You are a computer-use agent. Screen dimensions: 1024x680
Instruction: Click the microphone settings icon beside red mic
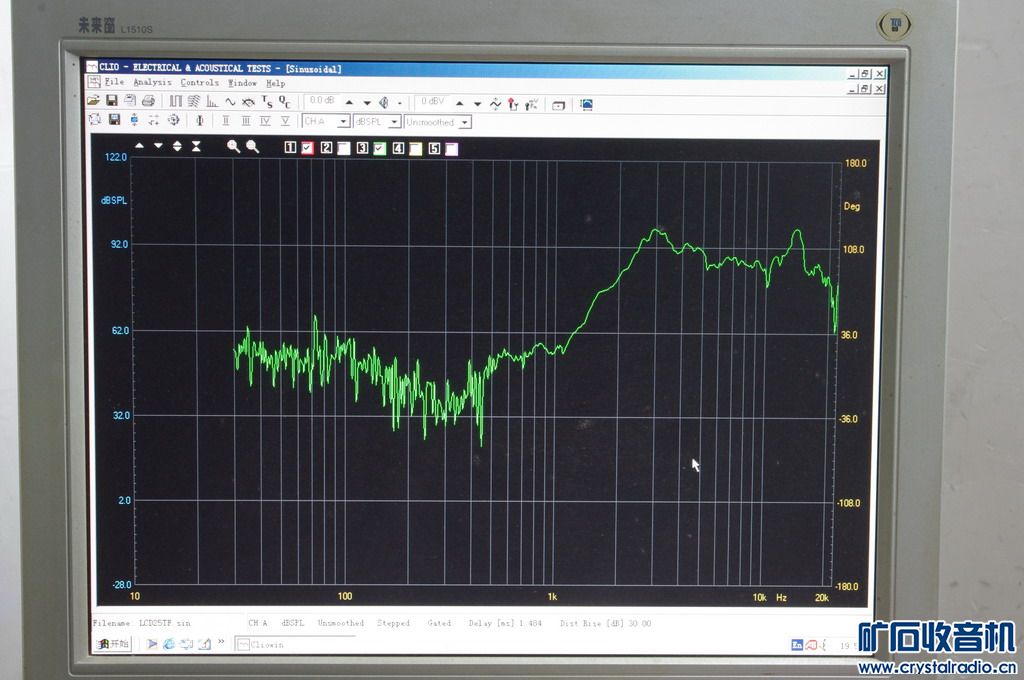pyautogui.click(x=532, y=105)
